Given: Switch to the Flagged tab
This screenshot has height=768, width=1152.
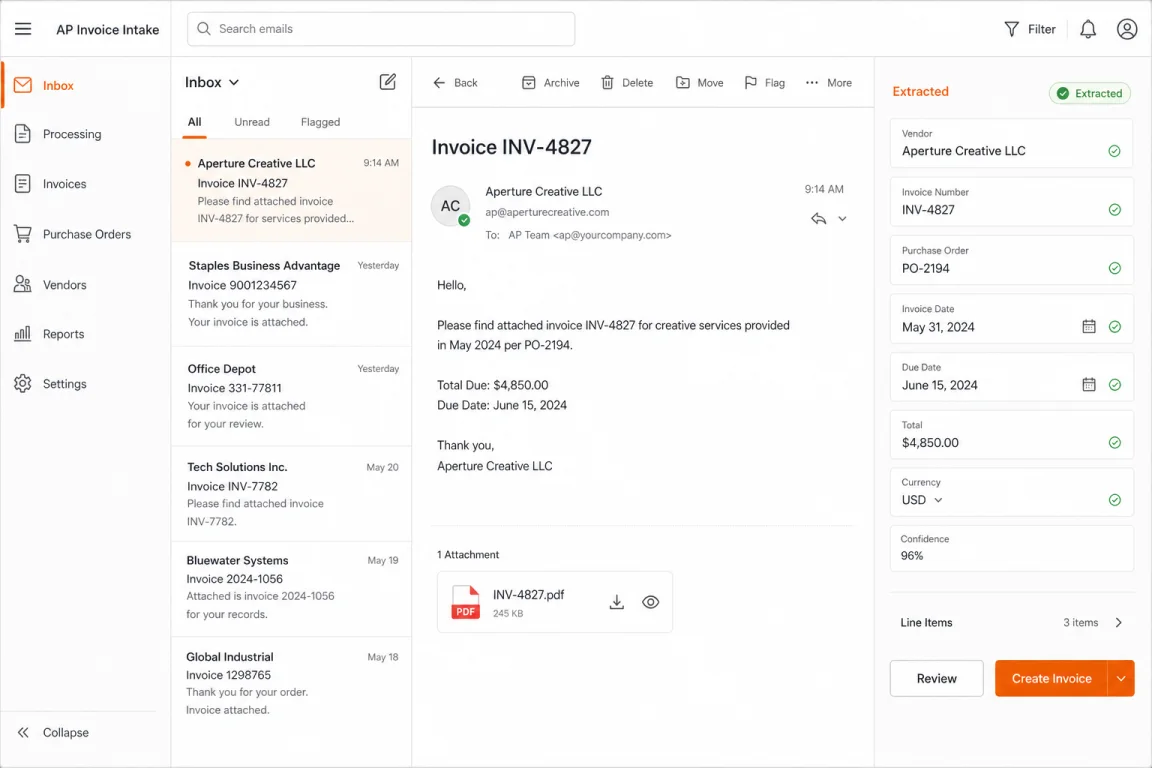Looking at the screenshot, I should (x=320, y=122).
